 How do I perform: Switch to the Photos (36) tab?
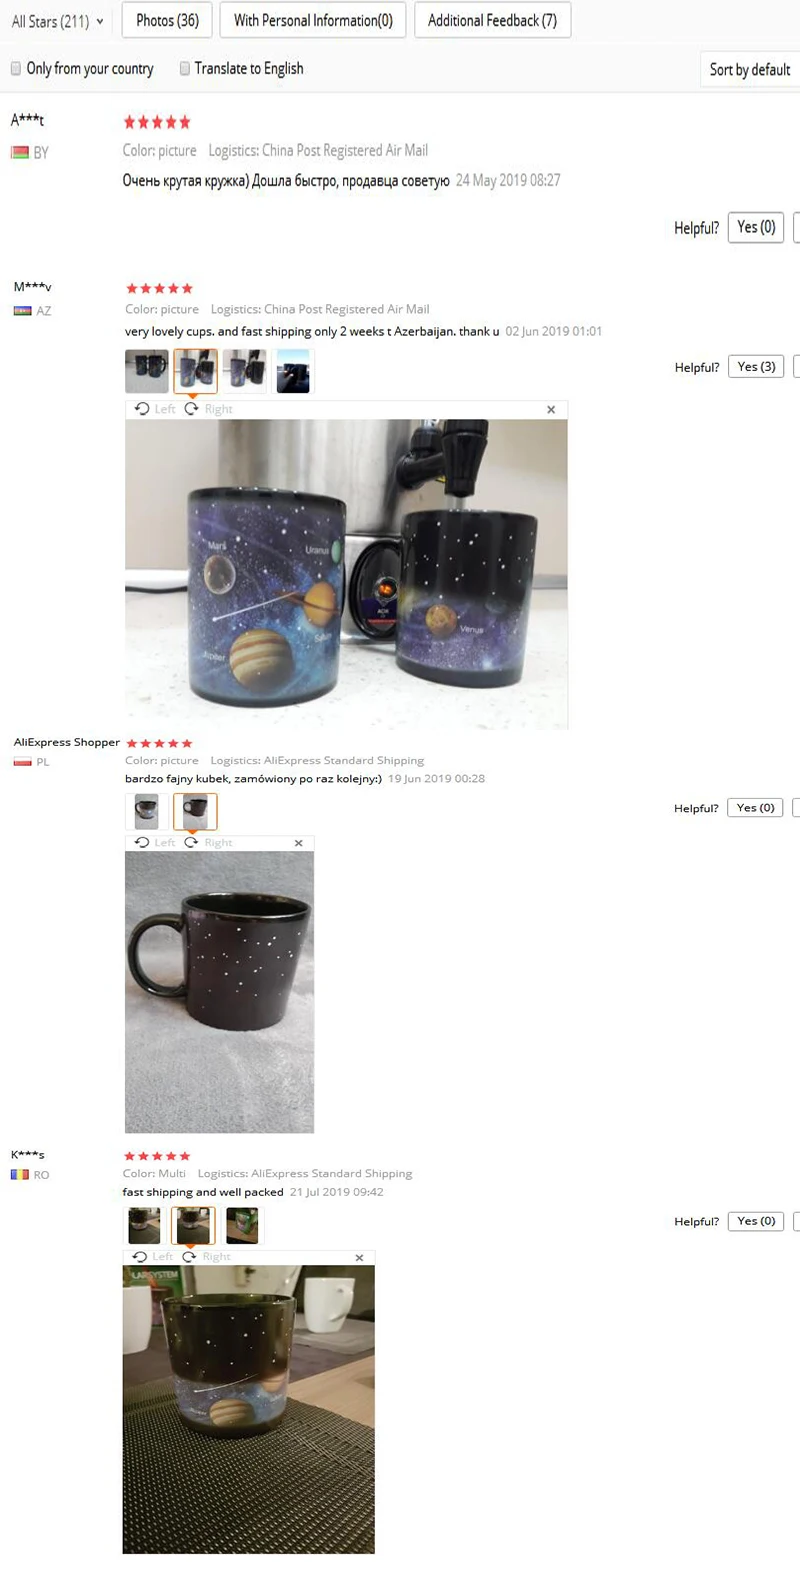click(167, 20)
